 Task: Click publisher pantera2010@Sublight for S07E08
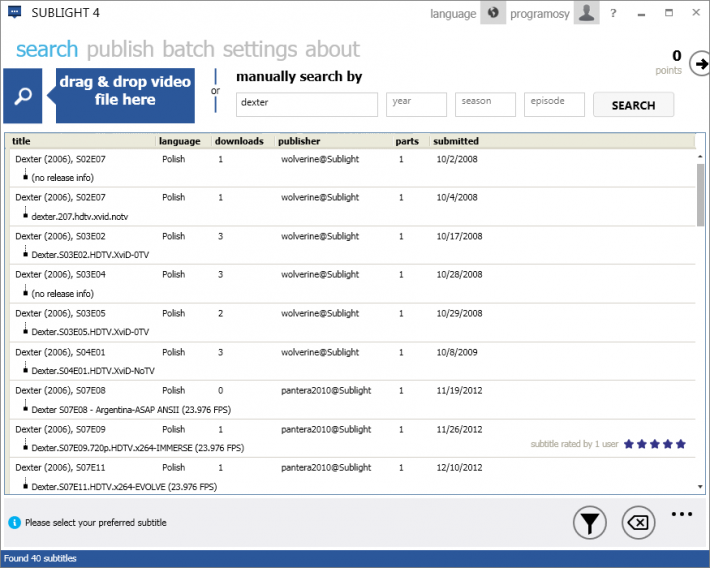[x=326, y=390]
